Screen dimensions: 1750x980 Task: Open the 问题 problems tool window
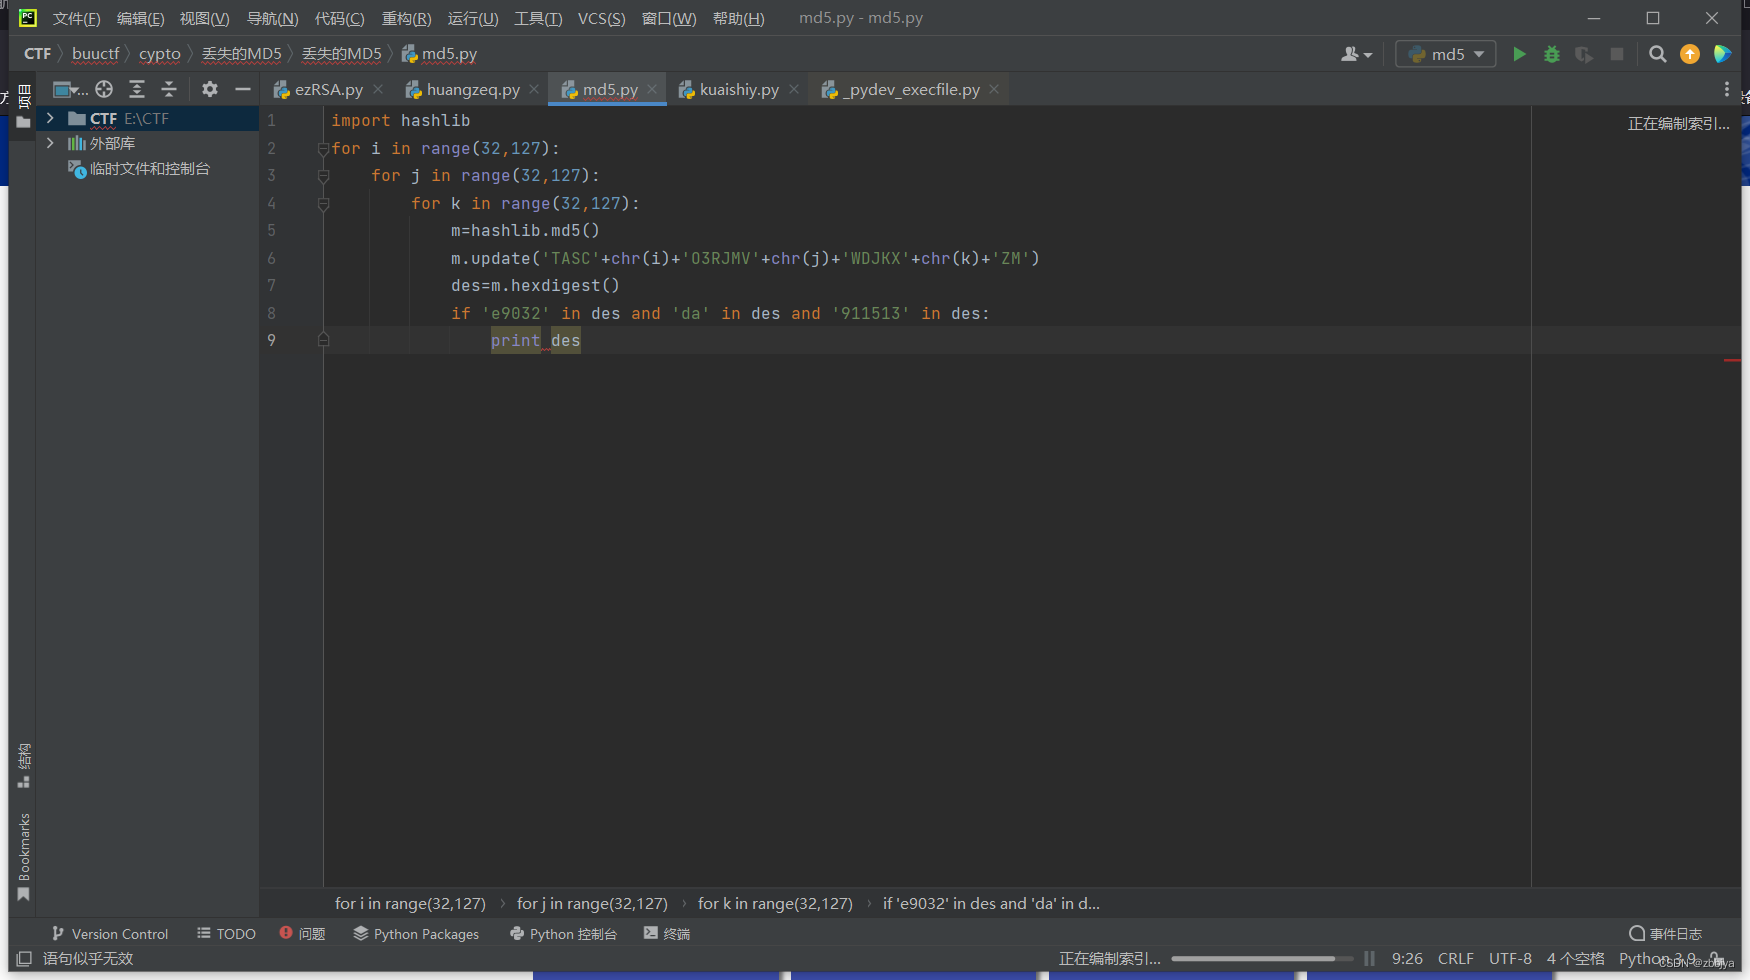(x=302, y=934)
